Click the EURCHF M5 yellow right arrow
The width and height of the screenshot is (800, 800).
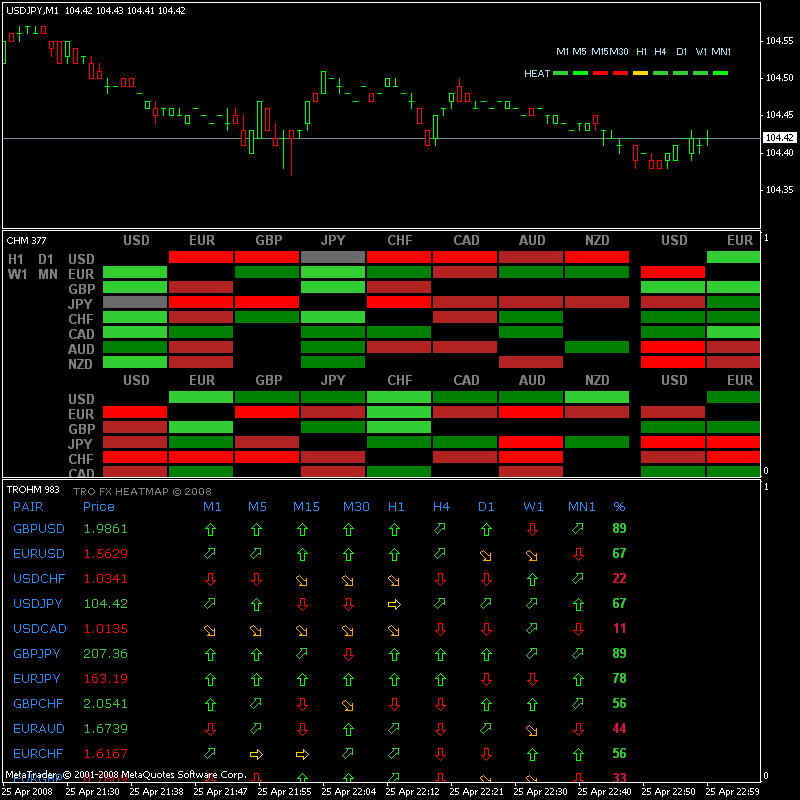(x=256, y=754)
